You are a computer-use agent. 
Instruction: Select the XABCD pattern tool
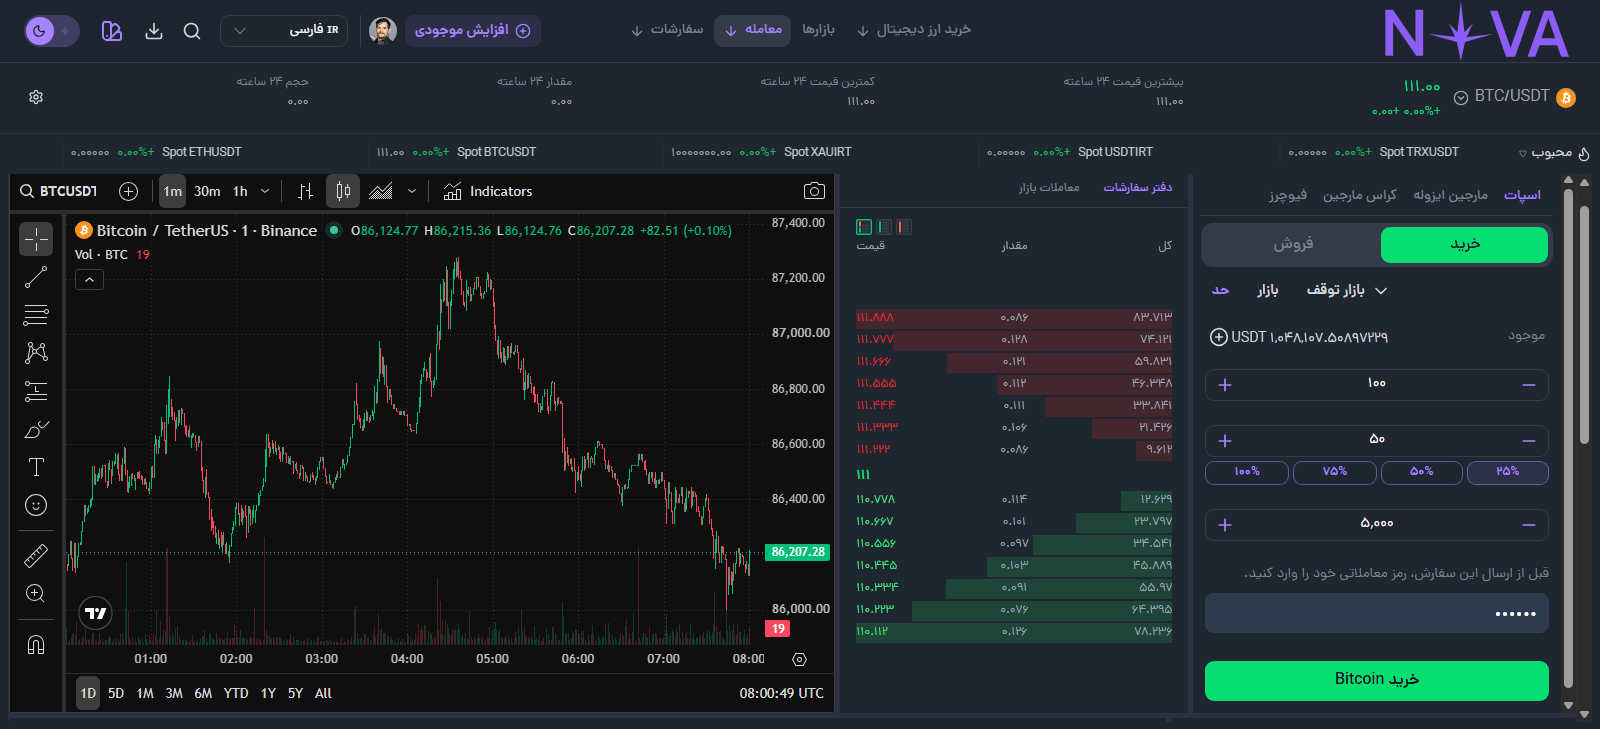(36, 353)
